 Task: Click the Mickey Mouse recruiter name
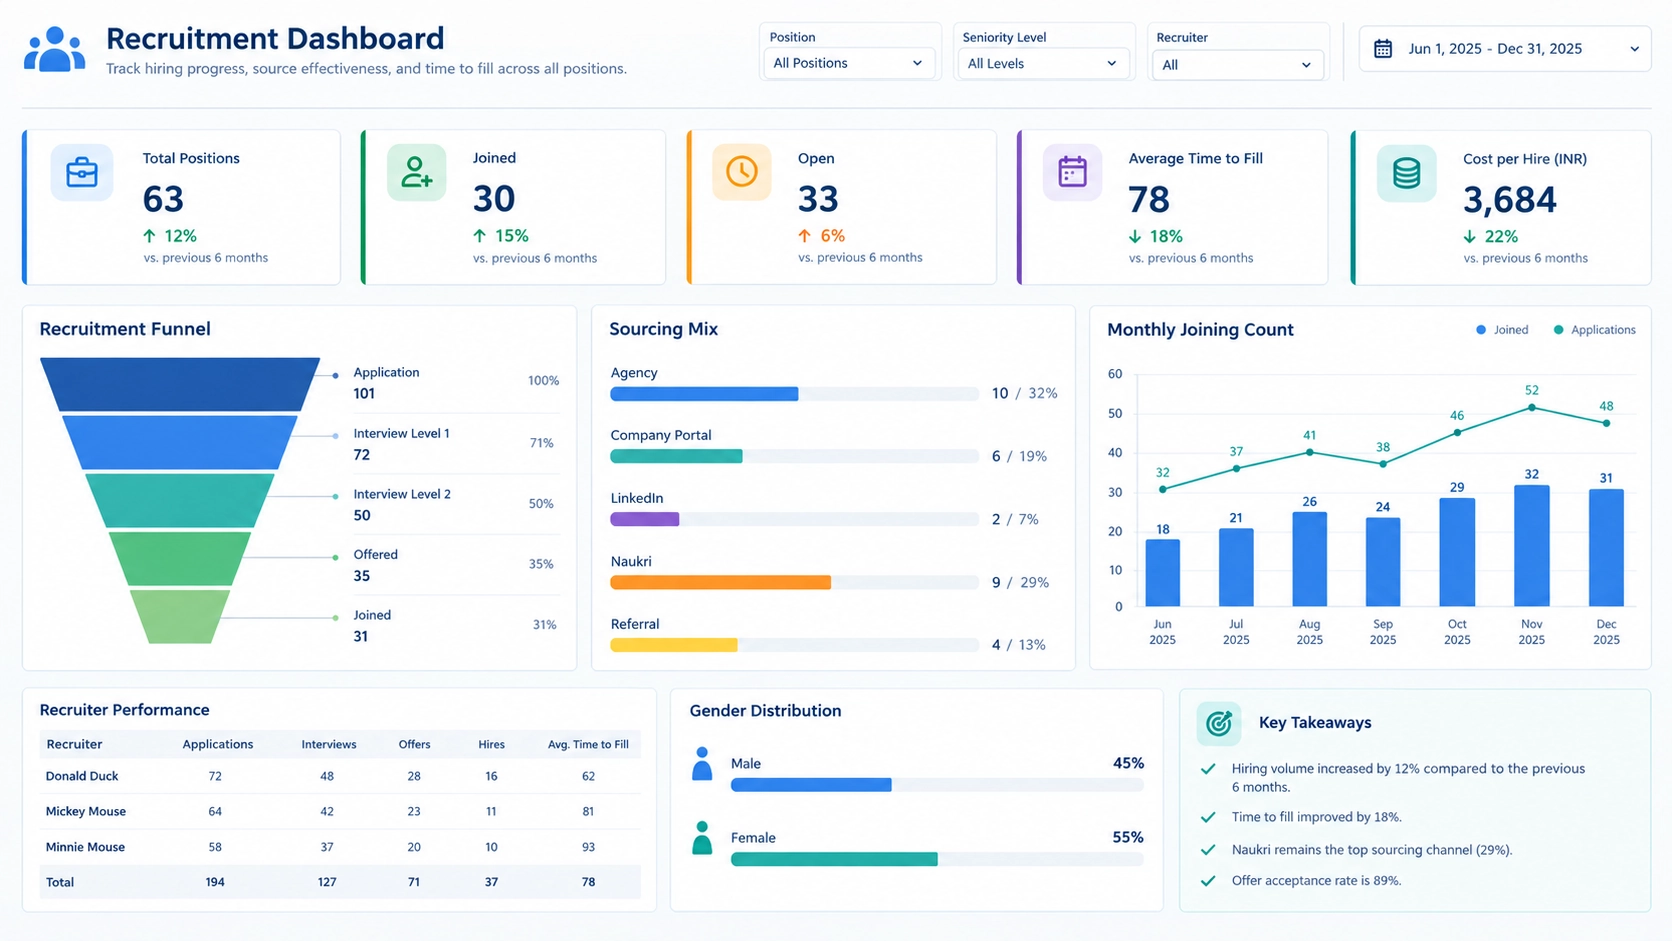85,811
